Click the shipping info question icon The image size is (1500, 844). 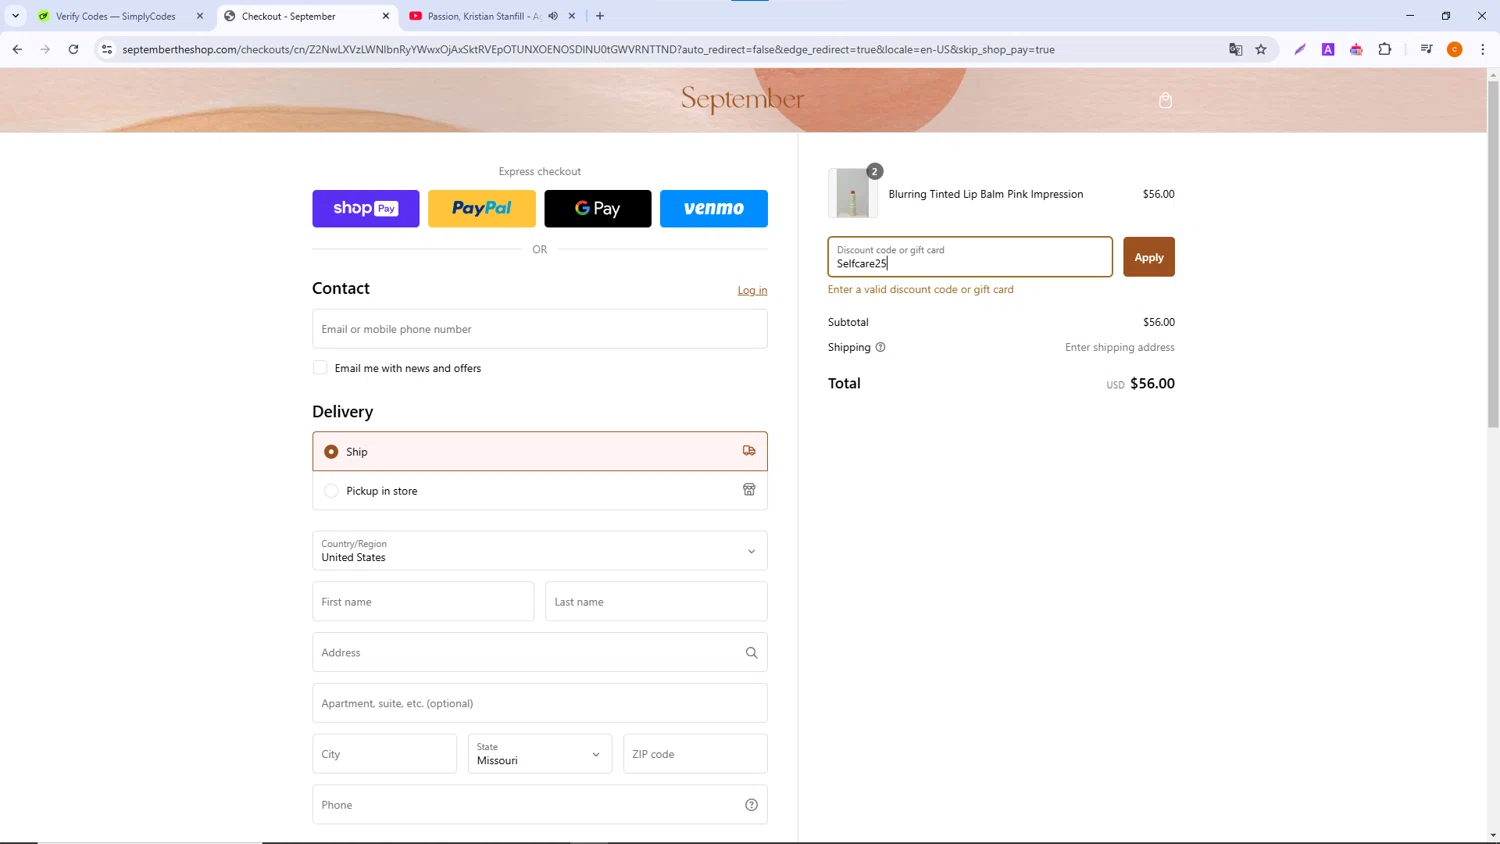click(x=880, y=347)
